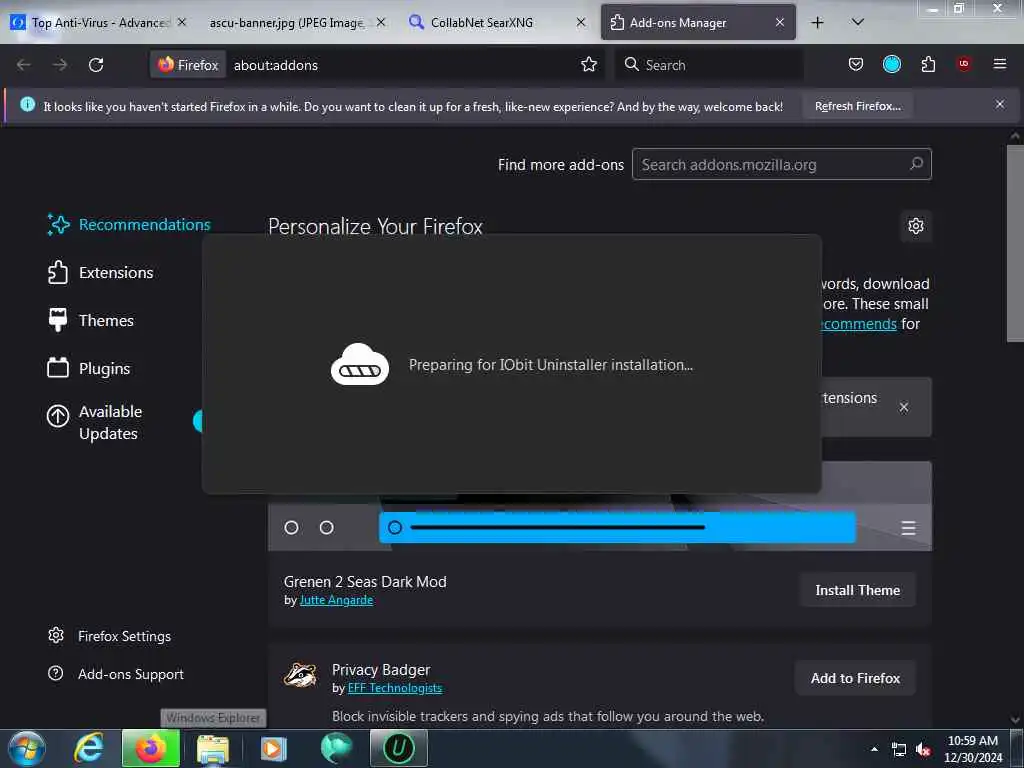Open IObit Uninstaller taskbar icon
This screenshot has width=1024, height=768.
point(399,748)
